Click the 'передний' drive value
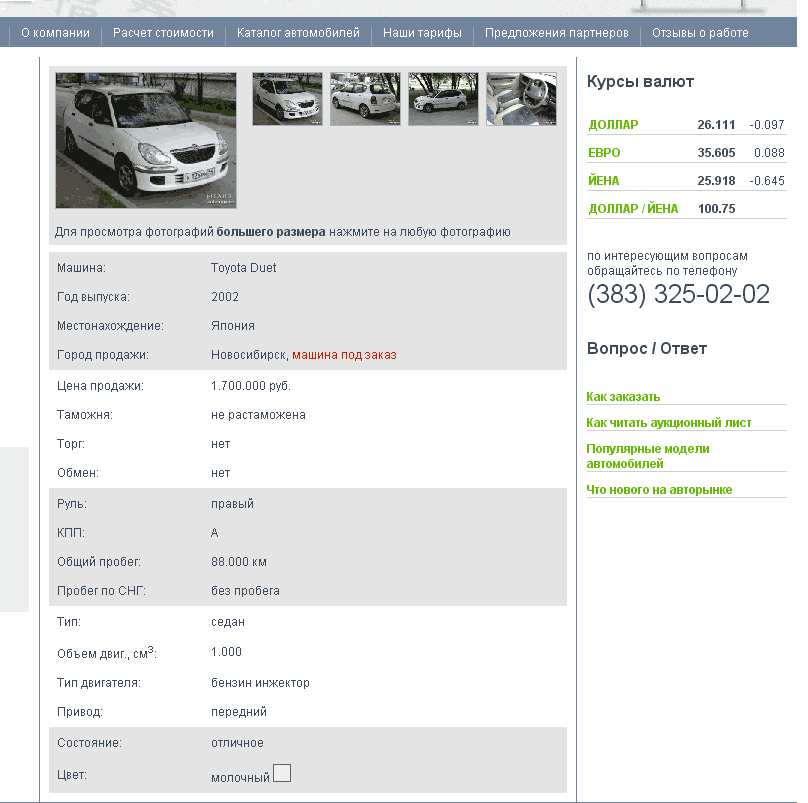808x803 pixels. click(x=239, y=712)
